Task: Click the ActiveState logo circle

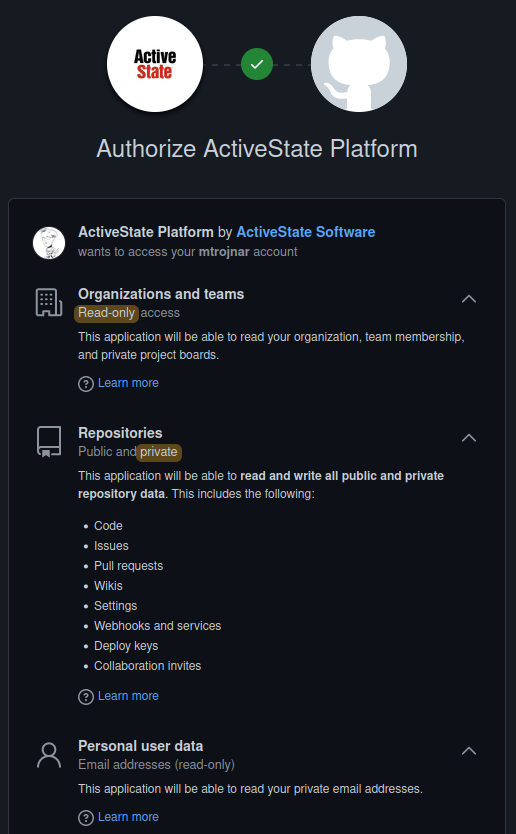Action: (x=155, y=64)
